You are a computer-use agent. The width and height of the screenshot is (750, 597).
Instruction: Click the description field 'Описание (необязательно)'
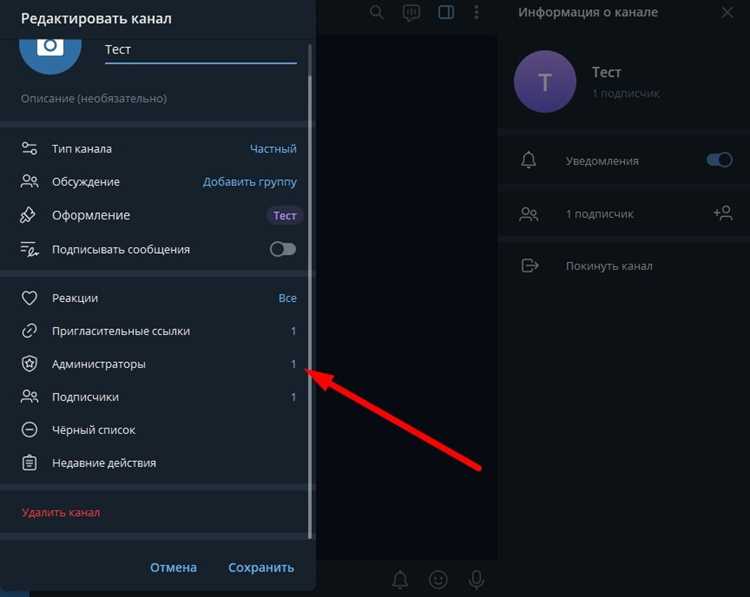pos(94,99)
